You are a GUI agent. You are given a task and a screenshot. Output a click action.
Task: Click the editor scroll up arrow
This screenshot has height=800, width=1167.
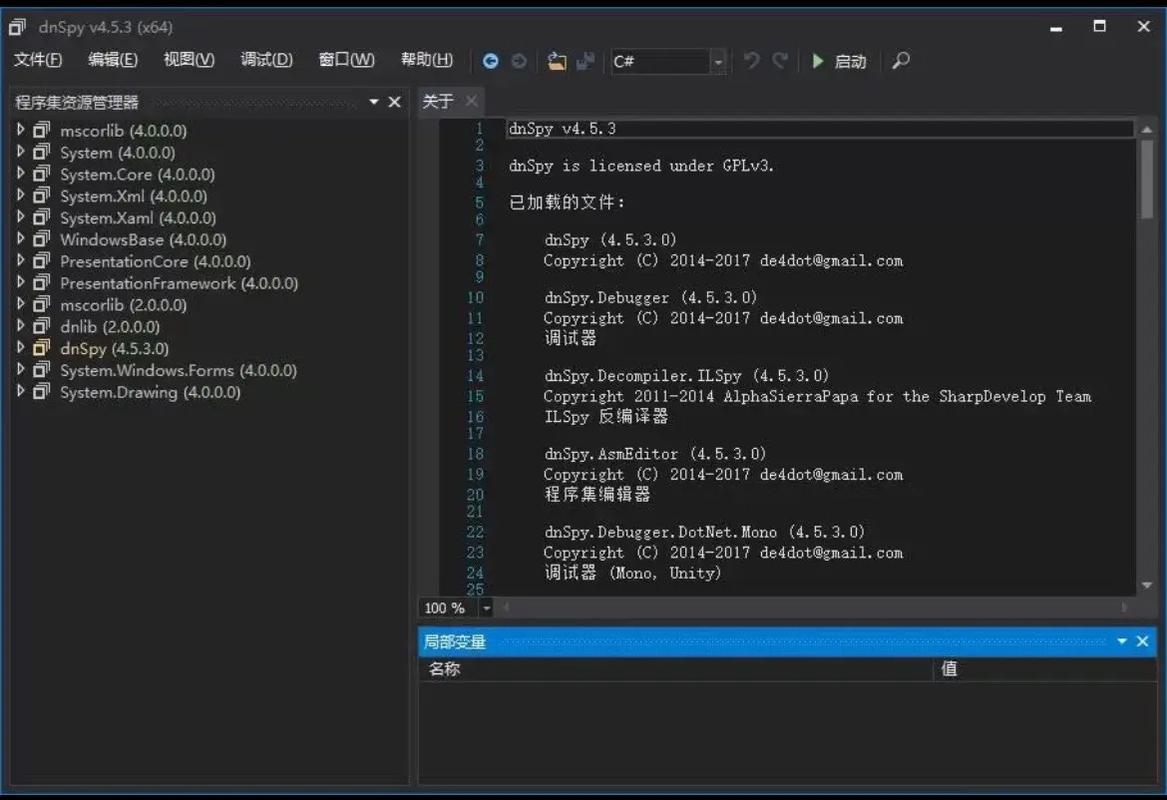click(1147, 129)
